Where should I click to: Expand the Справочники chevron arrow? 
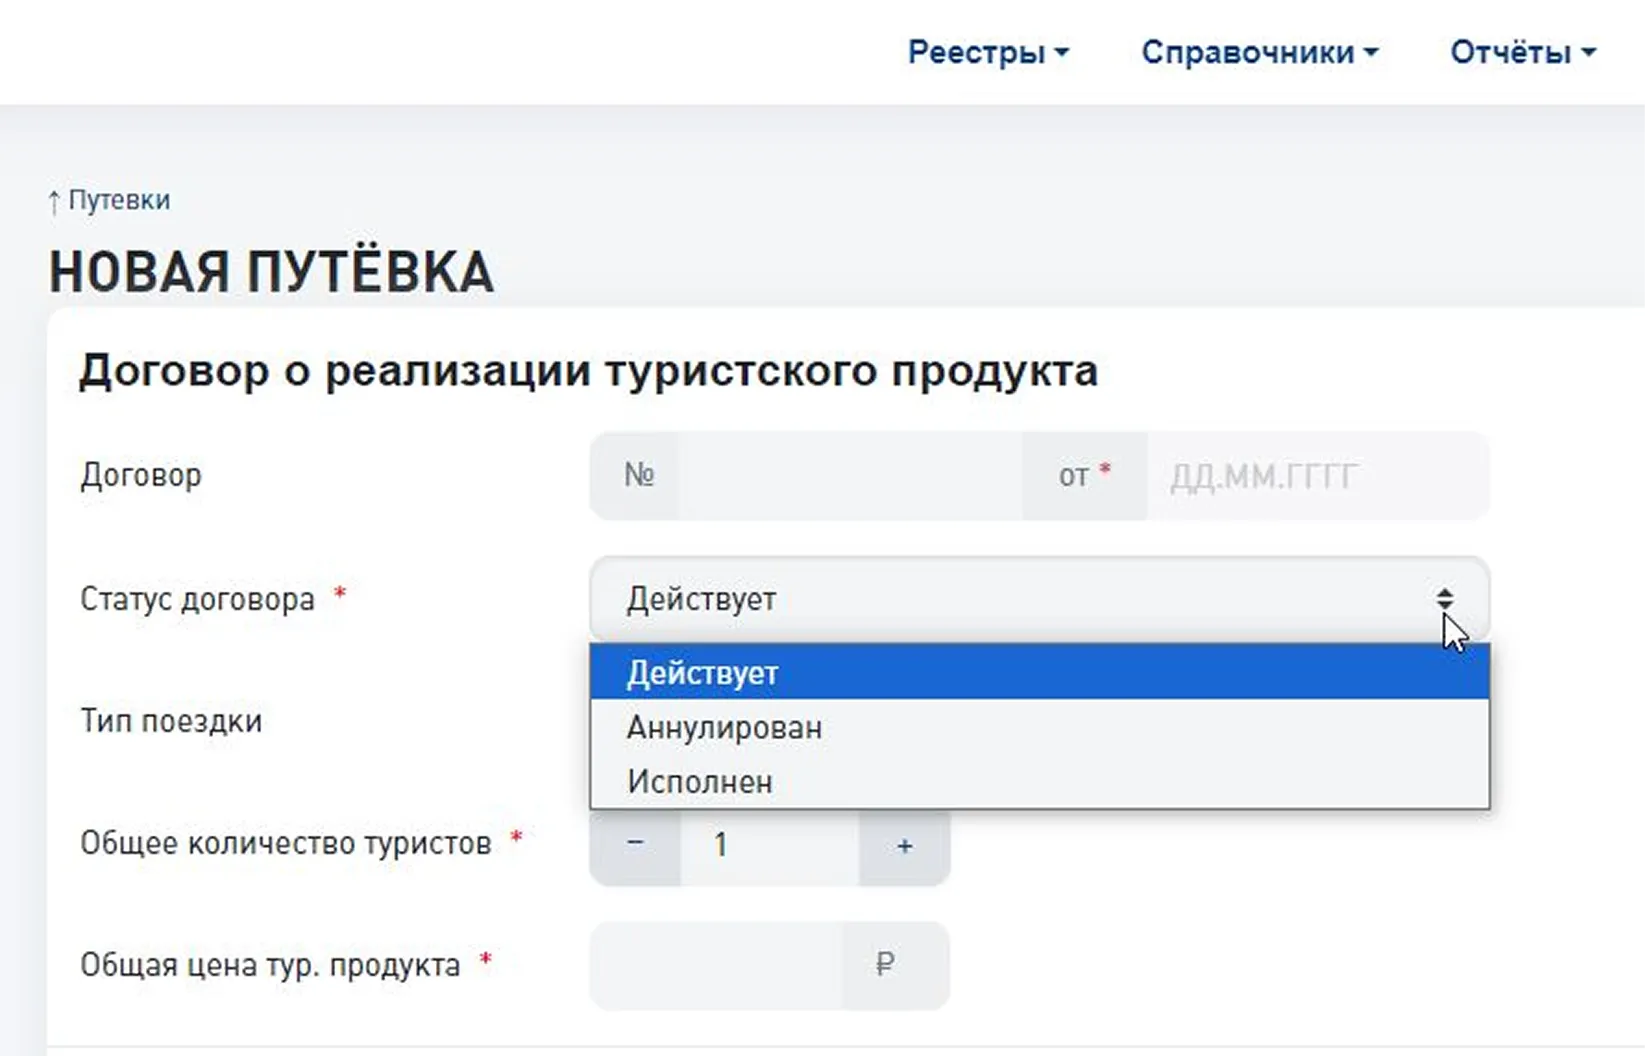coord(1373,52)
